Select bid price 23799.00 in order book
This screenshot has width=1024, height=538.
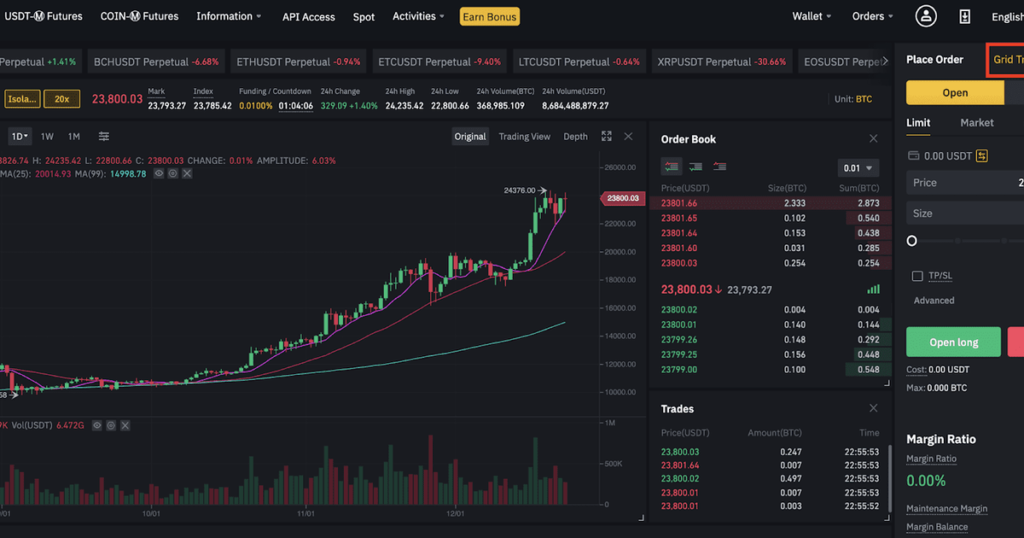(679, 370)
